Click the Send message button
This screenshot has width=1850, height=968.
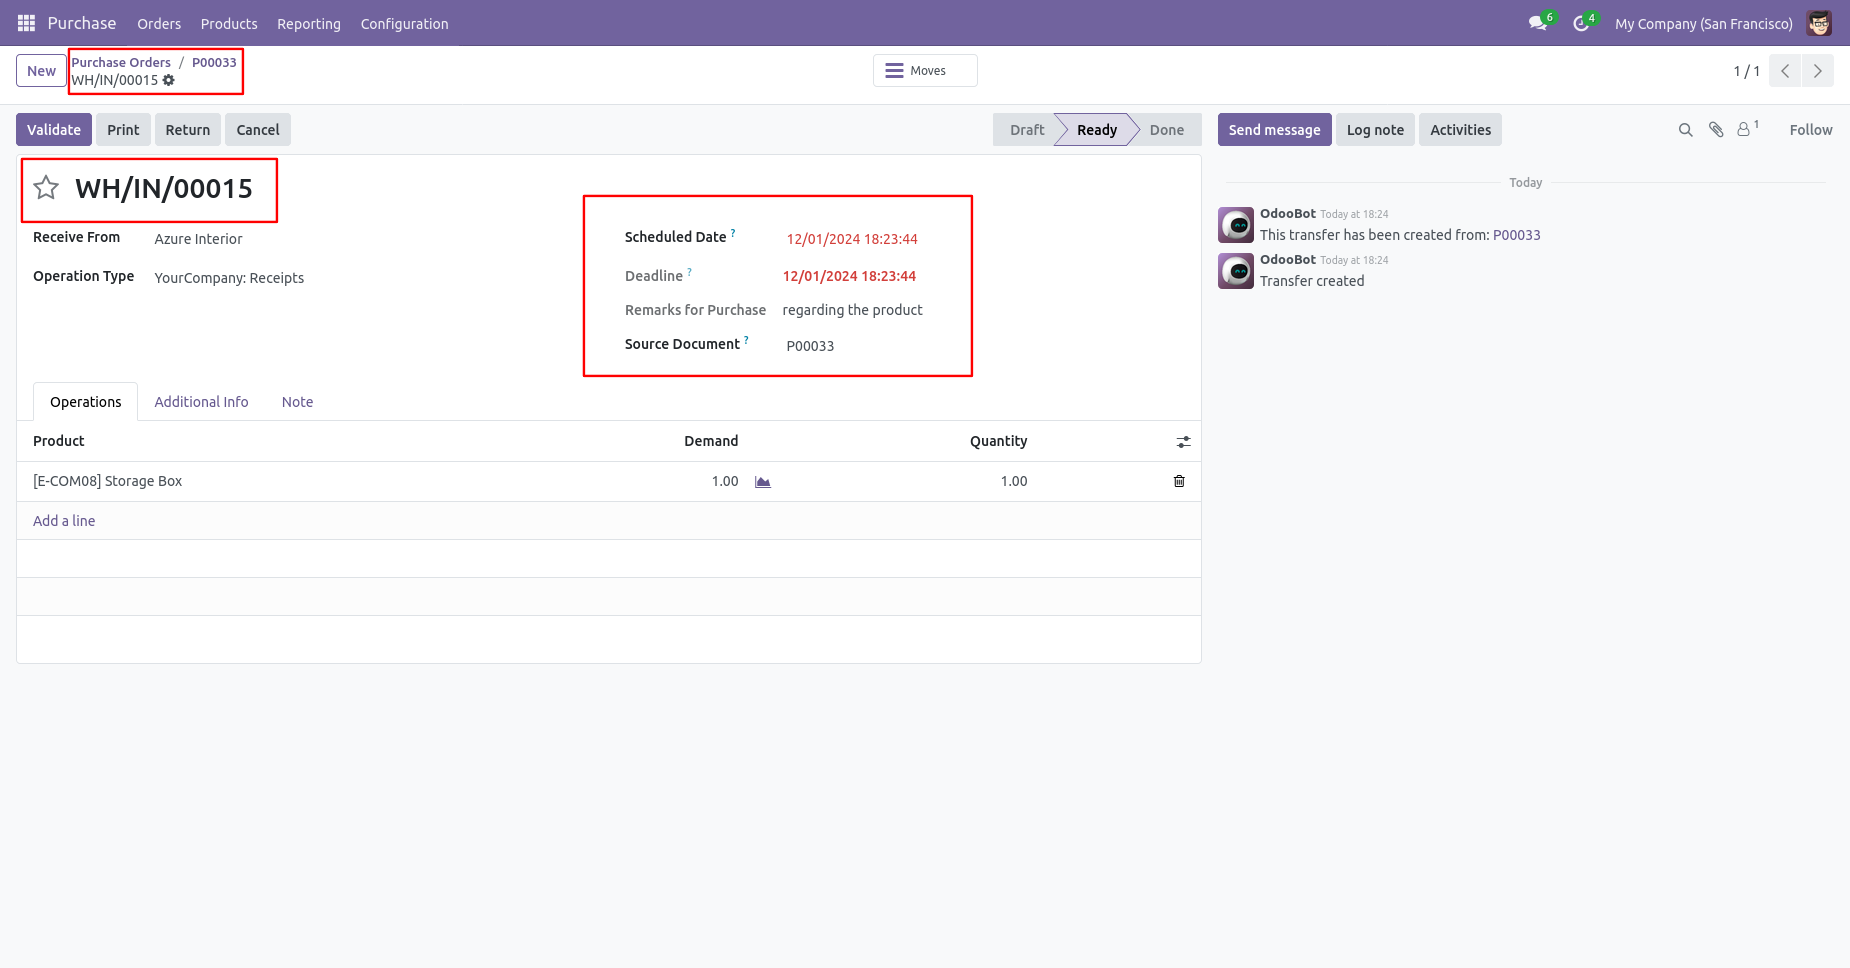click(1274, 130)
